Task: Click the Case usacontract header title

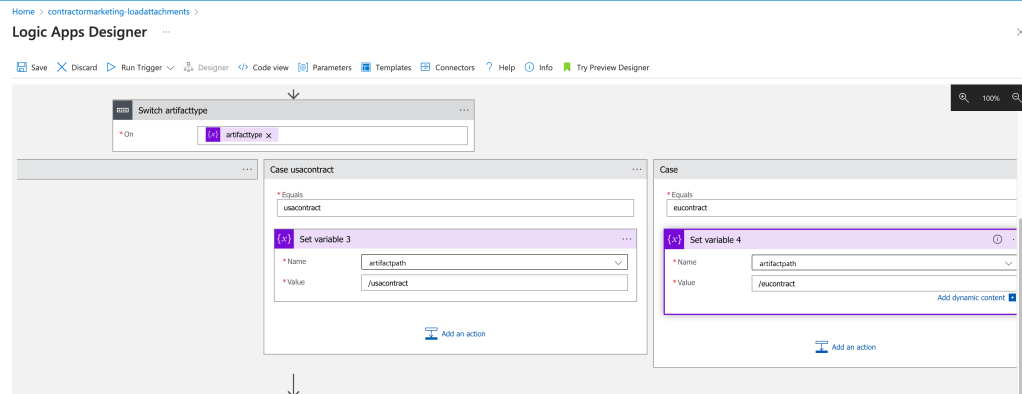Action: [x=302, y=169]
